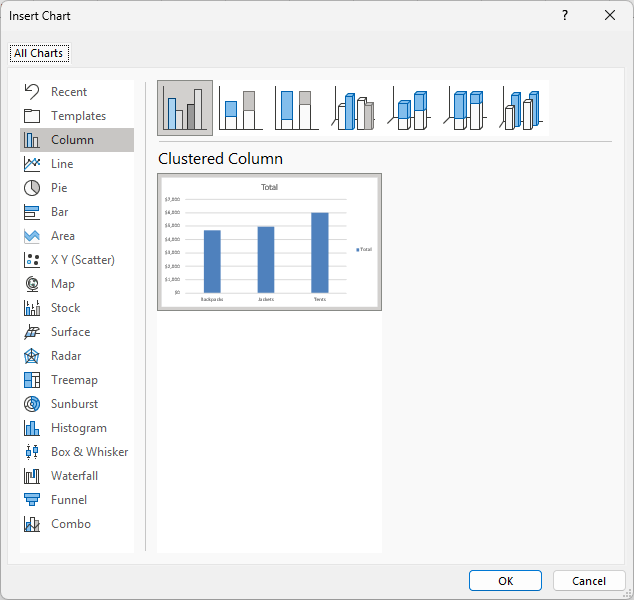Click the X Y Scatter chart icon
This screenshot has width=634, height=600.
(x=32, y=260)
